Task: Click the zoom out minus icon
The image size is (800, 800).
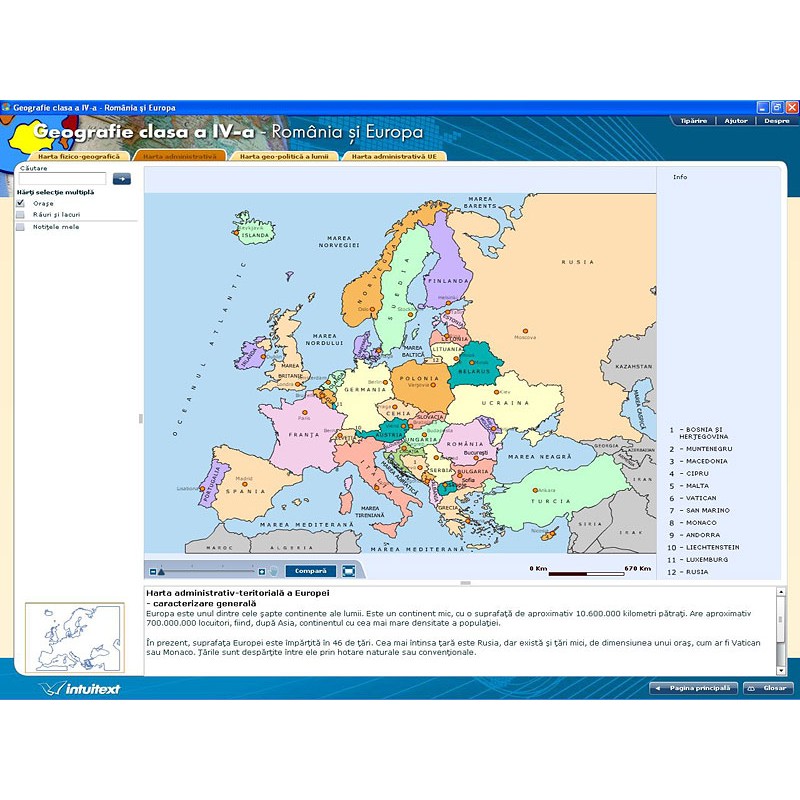Action: (x=153, y=572)
